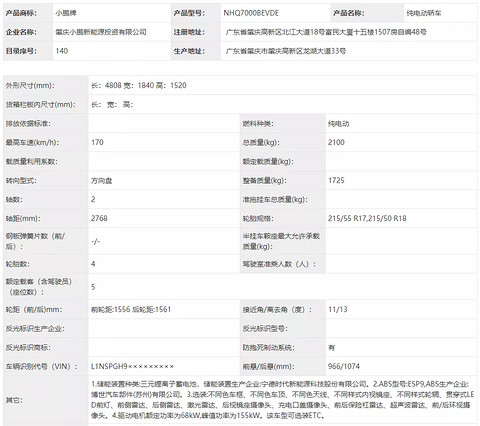Click the fuel type value 纯电动

338,124
